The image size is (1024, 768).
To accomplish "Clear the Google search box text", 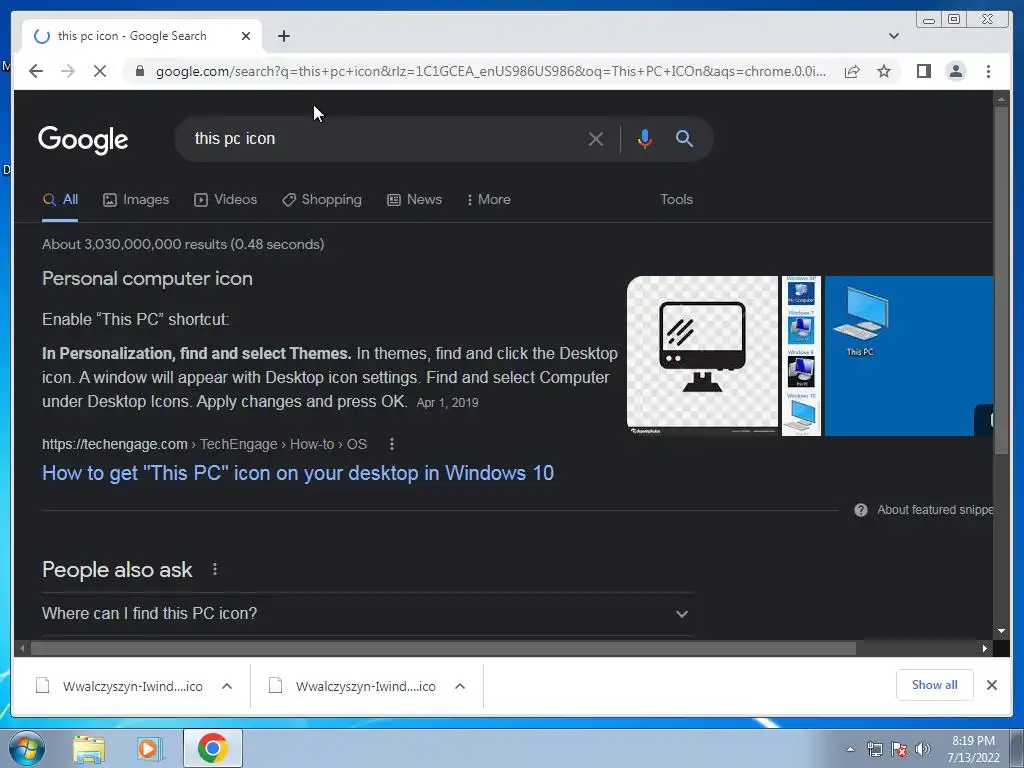I will click(596, 139).
